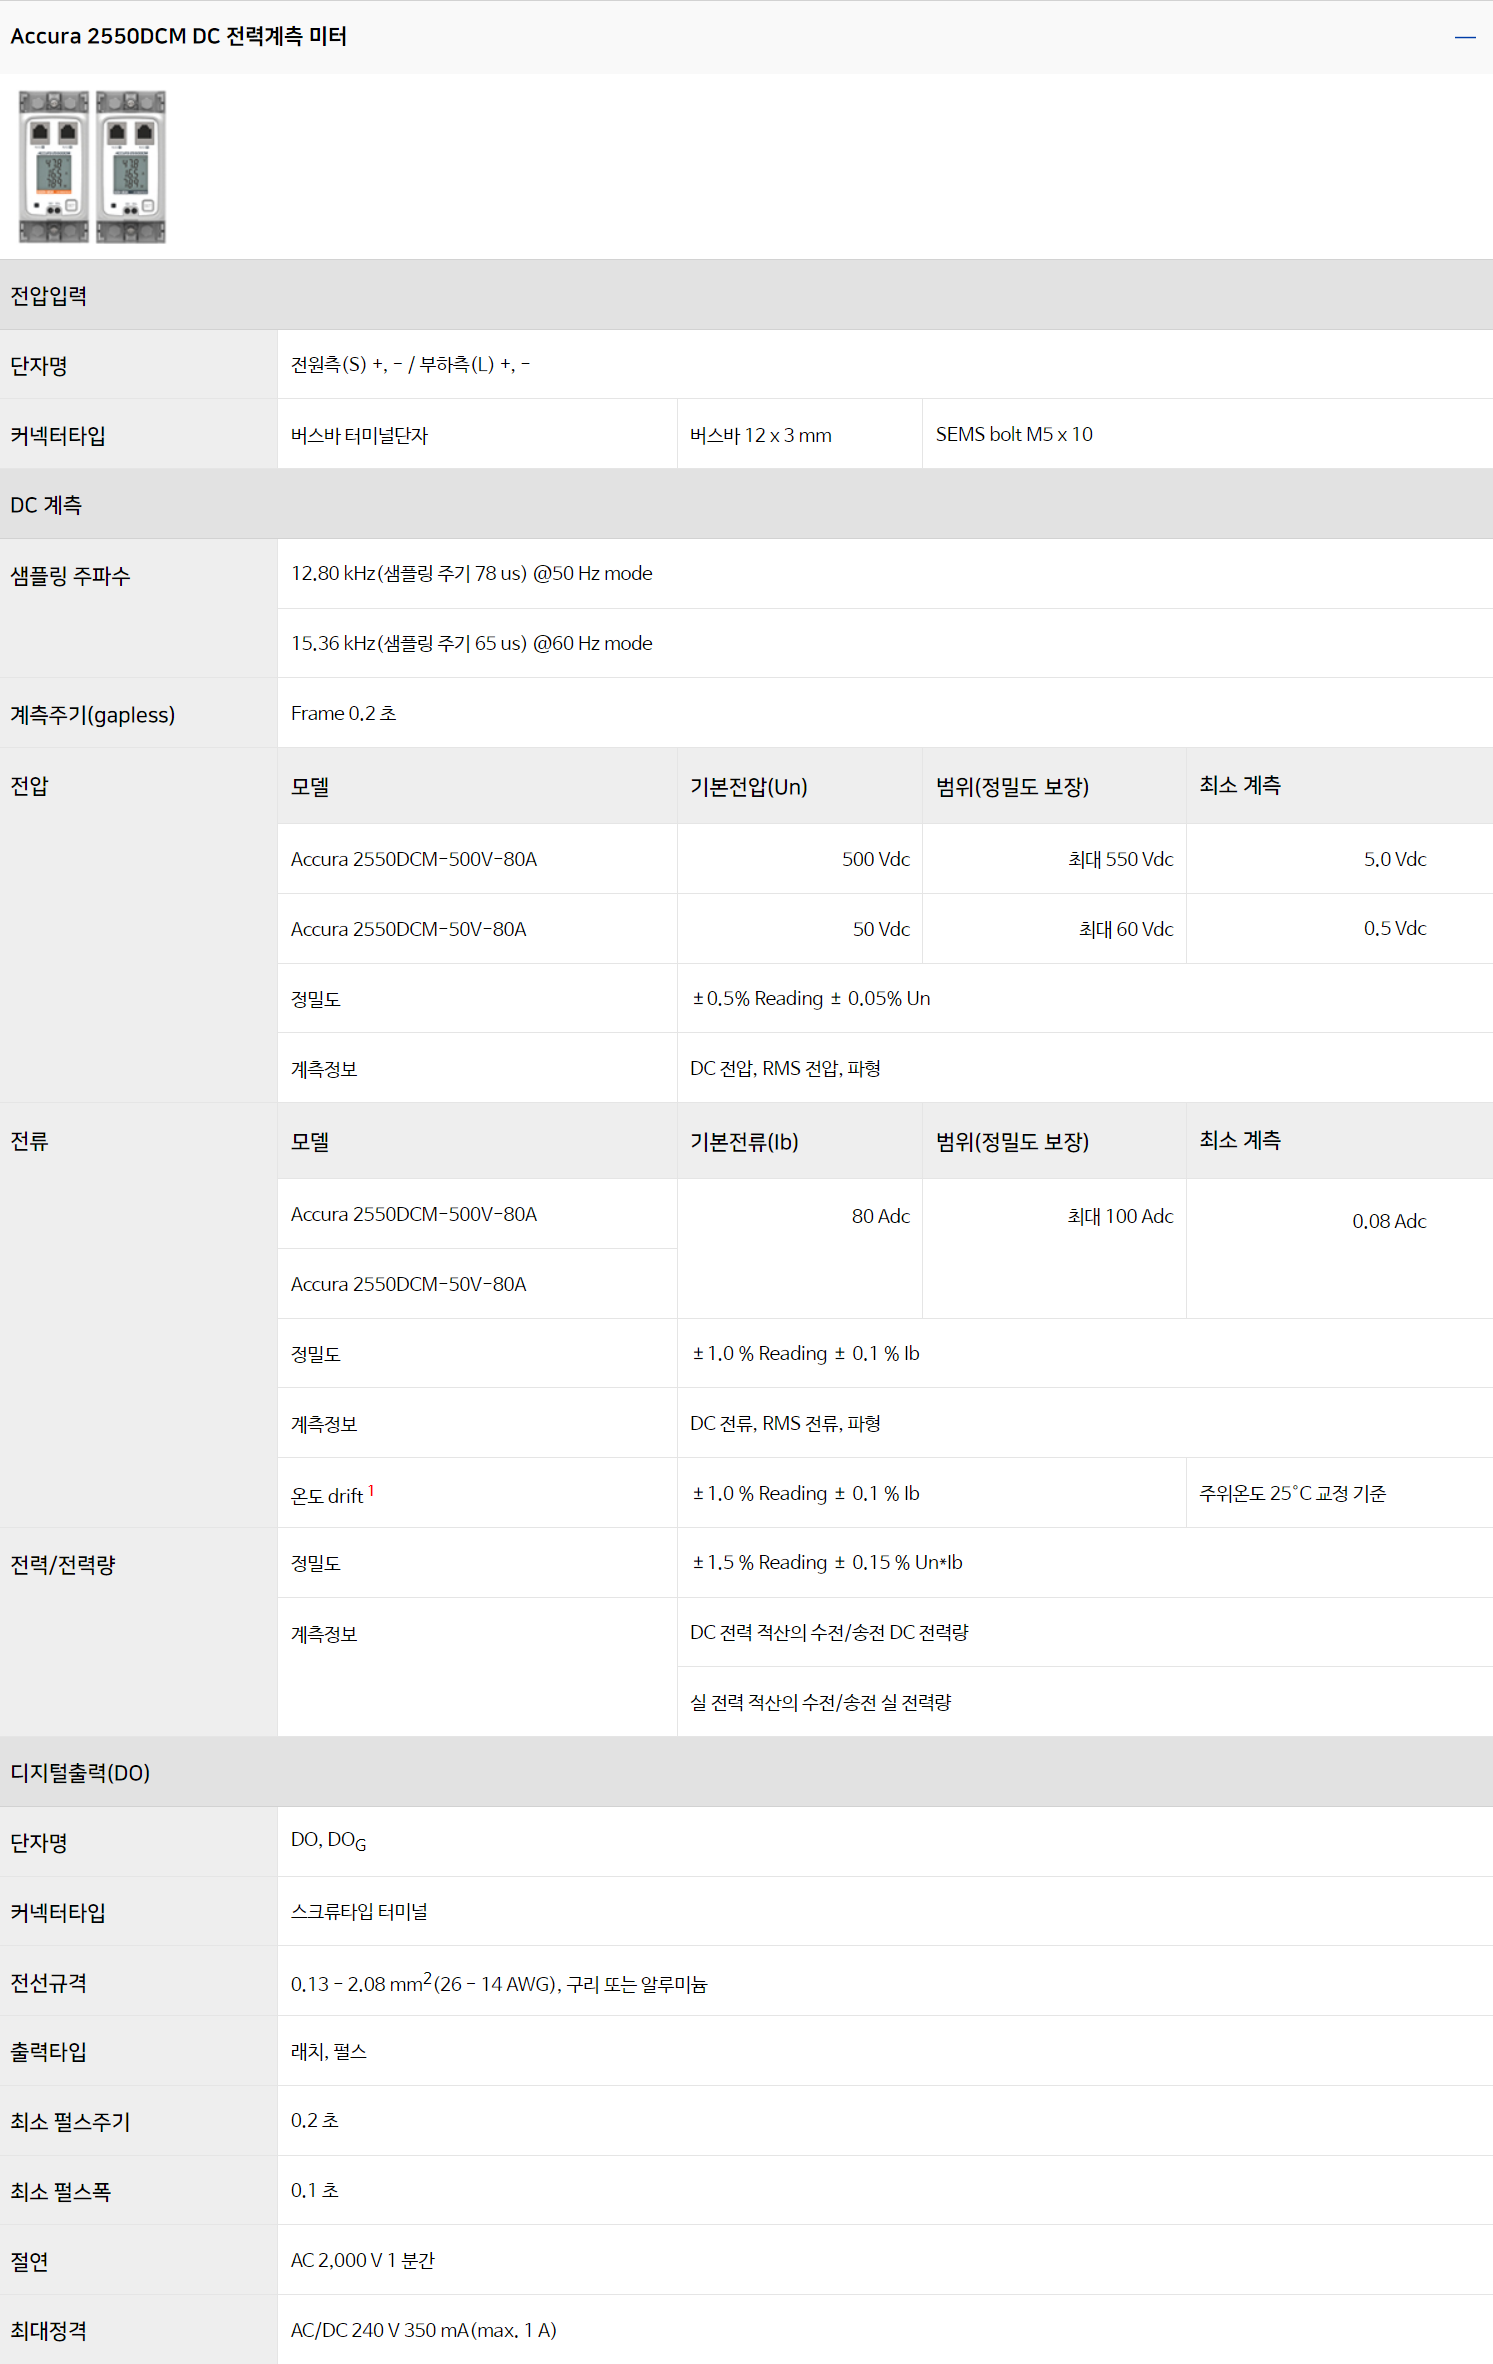Click the 50 Vdc base voltage value
The image size is (1493, 2364).
coord(881,929)
